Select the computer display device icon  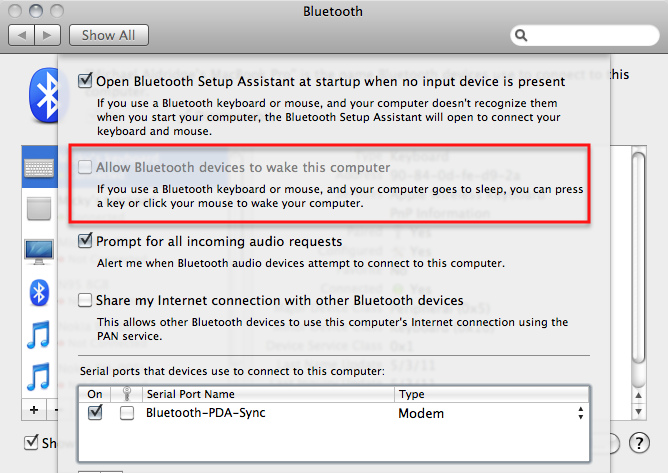tap(39, 250)
